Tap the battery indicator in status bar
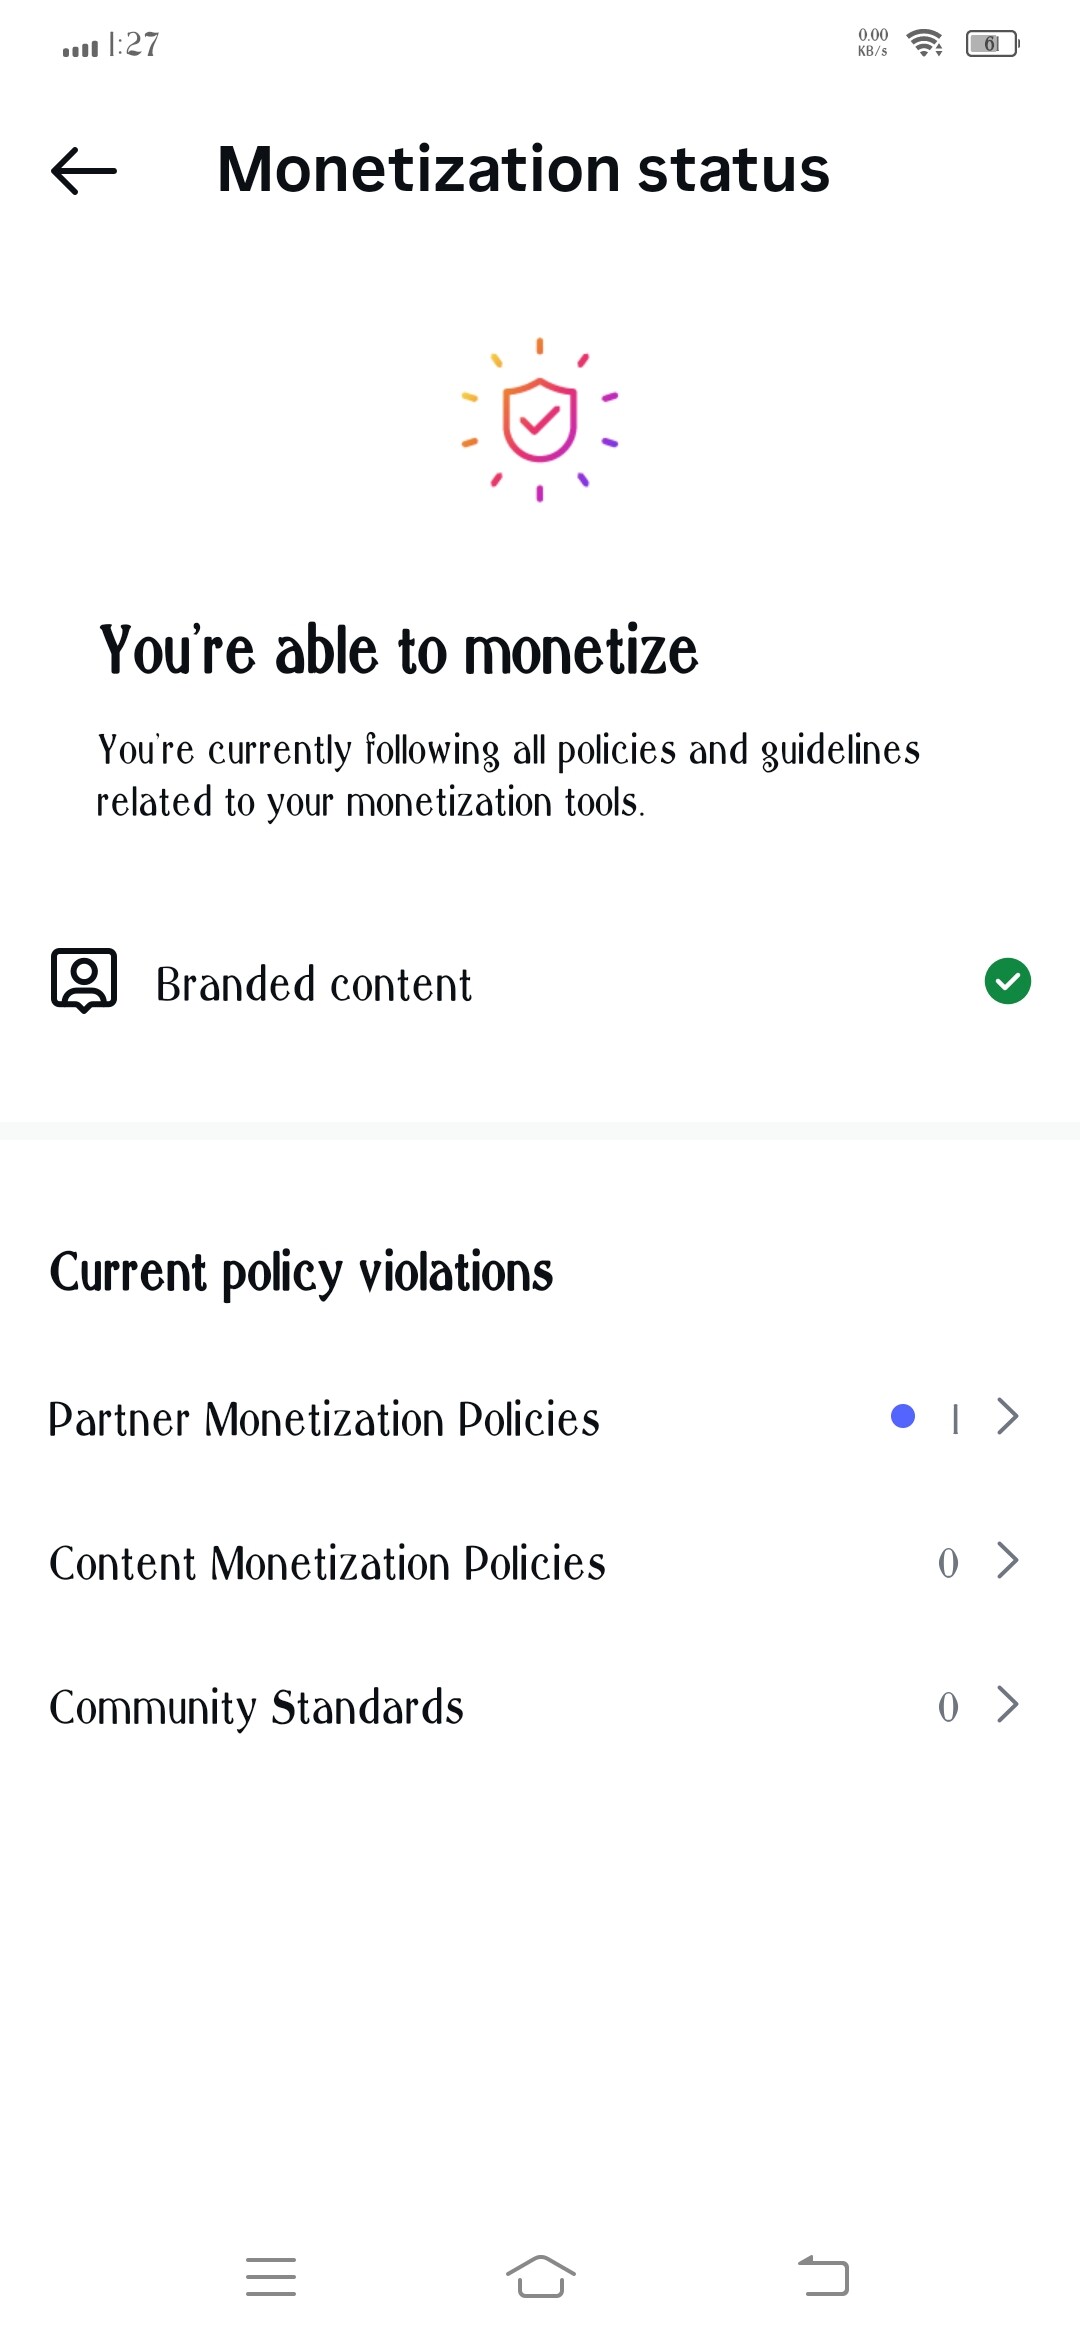Viewport: 1080px width, 2340px height. pyautogui.click(x=992, y=44)
